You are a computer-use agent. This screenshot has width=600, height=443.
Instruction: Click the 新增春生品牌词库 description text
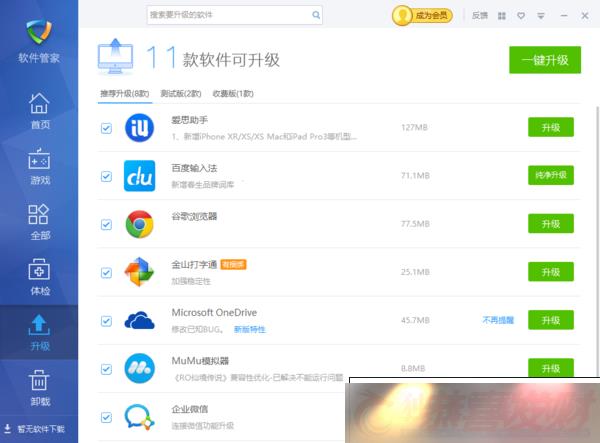pyautogui.click(x=202, y=185)
